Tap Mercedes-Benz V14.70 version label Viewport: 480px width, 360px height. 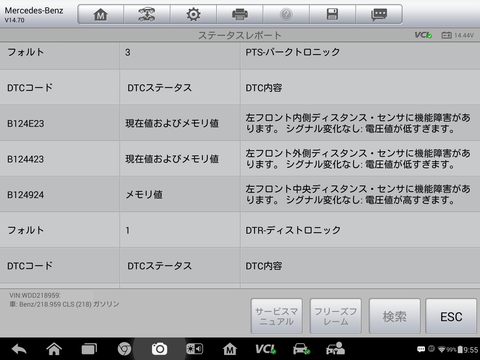click(x=34, y=14)
